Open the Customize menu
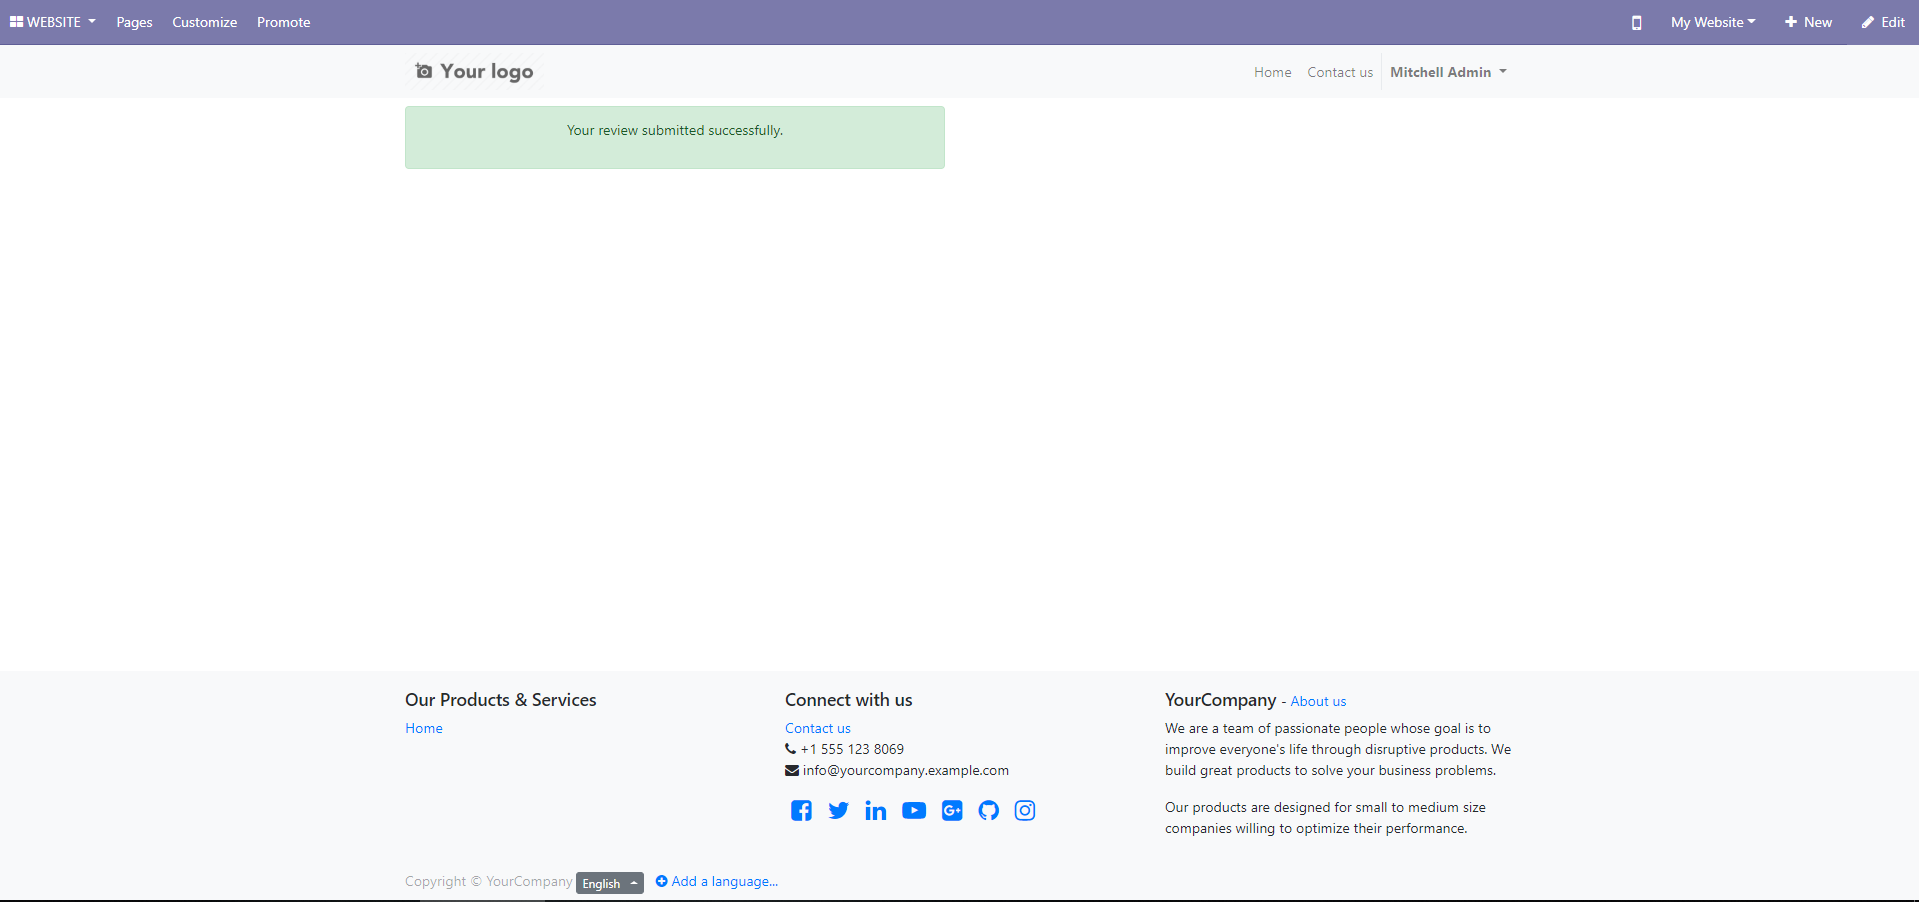The width and height of the screenshot is (1919, 902). click(204, 22)
